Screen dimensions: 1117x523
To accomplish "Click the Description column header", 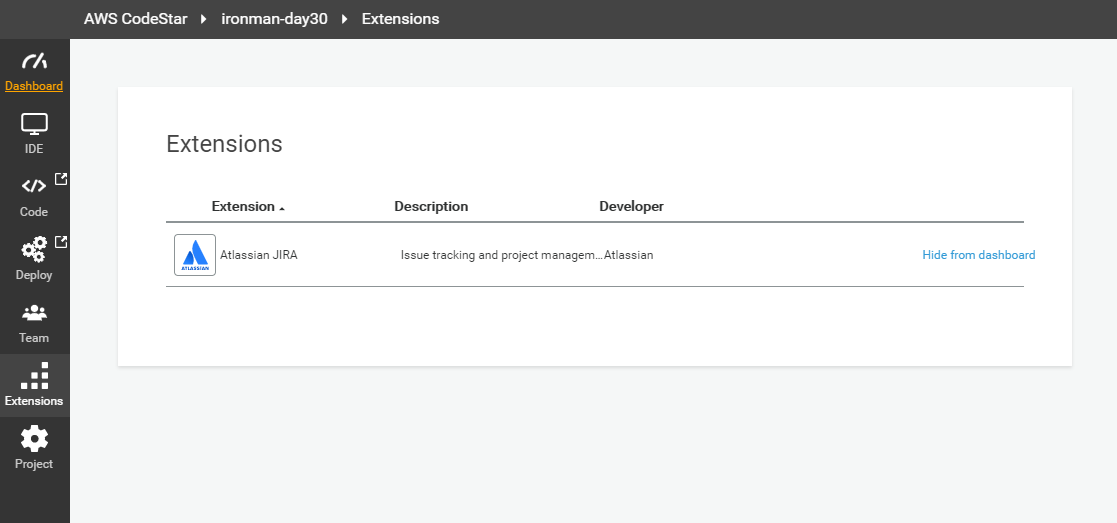I will [431, 207].
